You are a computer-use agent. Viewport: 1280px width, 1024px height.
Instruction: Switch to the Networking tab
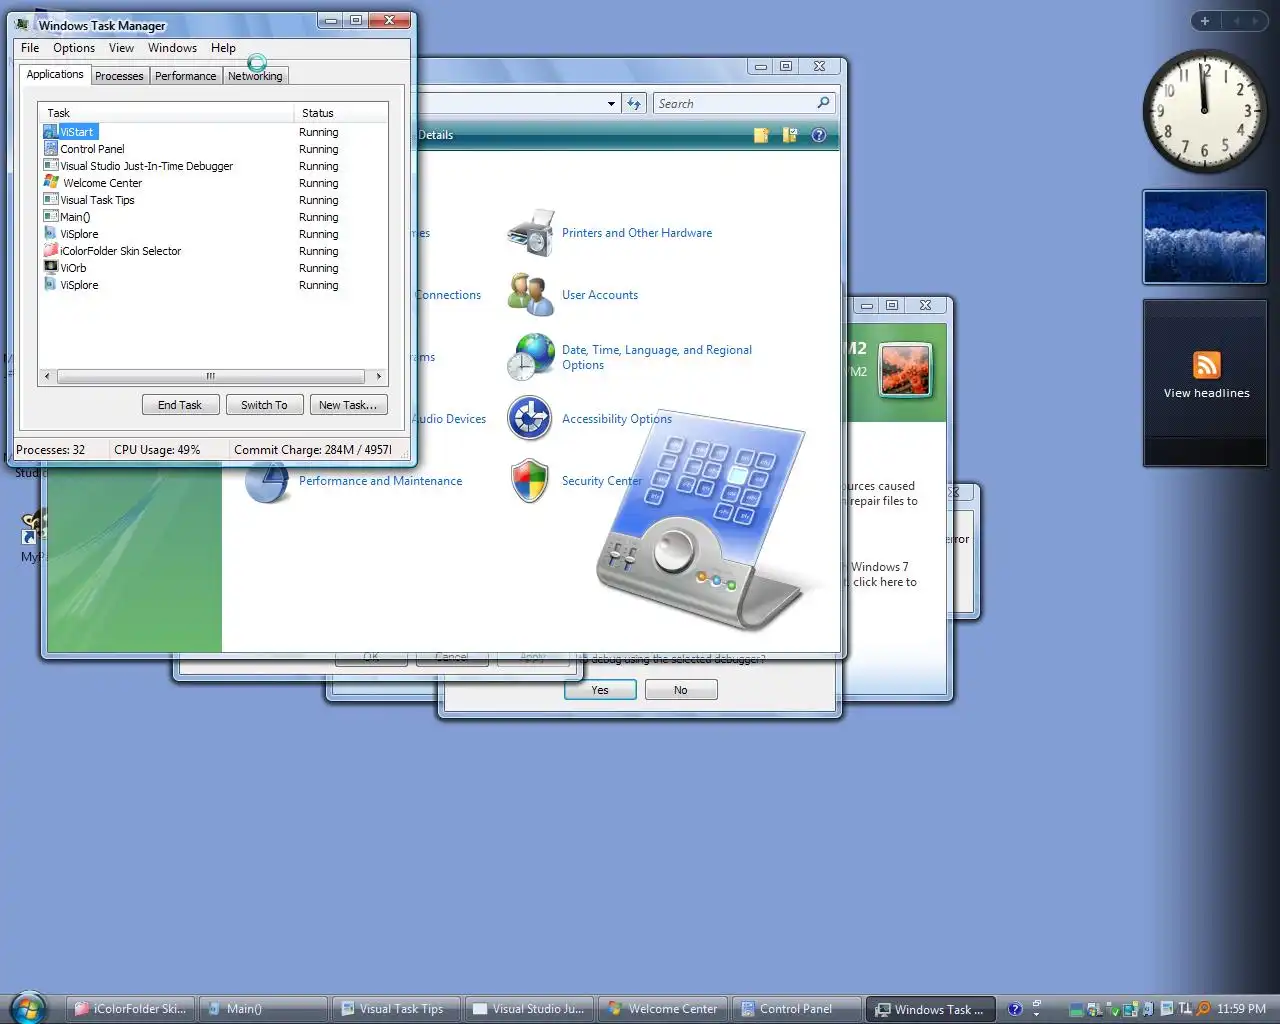(255, 76)
